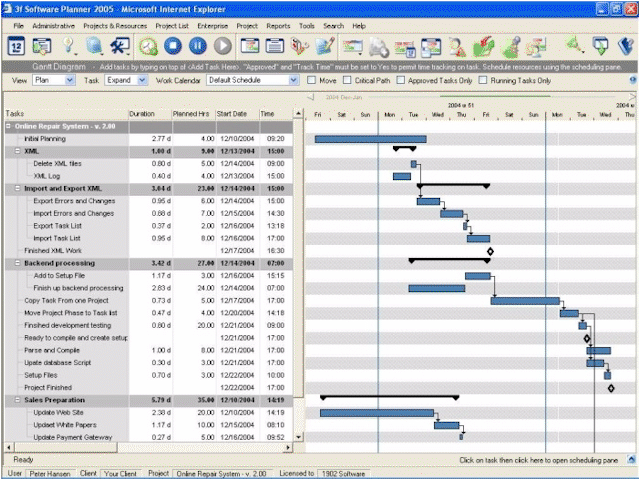This screenshot has width=640, height=480.
Task: Stop time tracking with the blue stop button
Action: (173, 46)
